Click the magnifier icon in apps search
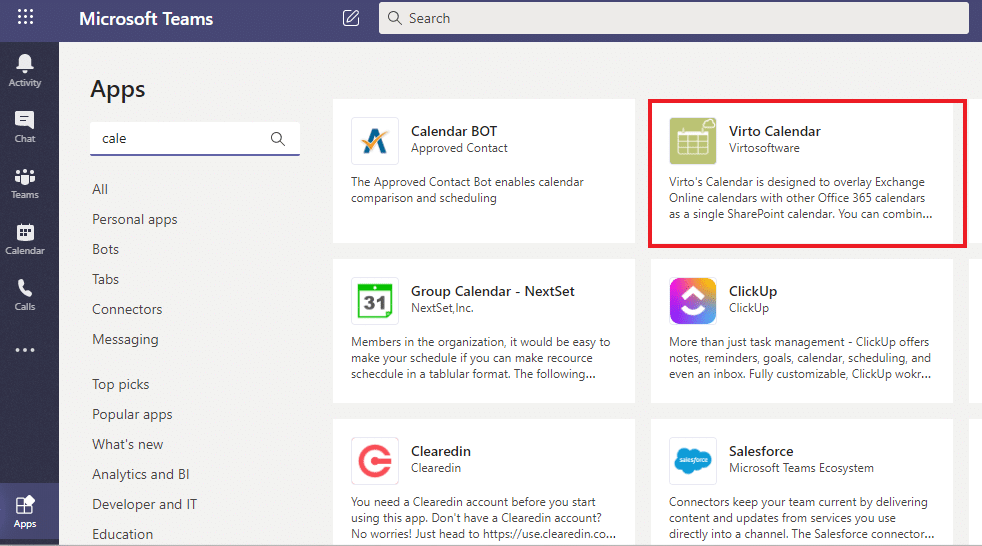Screen dimensions: 982x546 (277, 138)
